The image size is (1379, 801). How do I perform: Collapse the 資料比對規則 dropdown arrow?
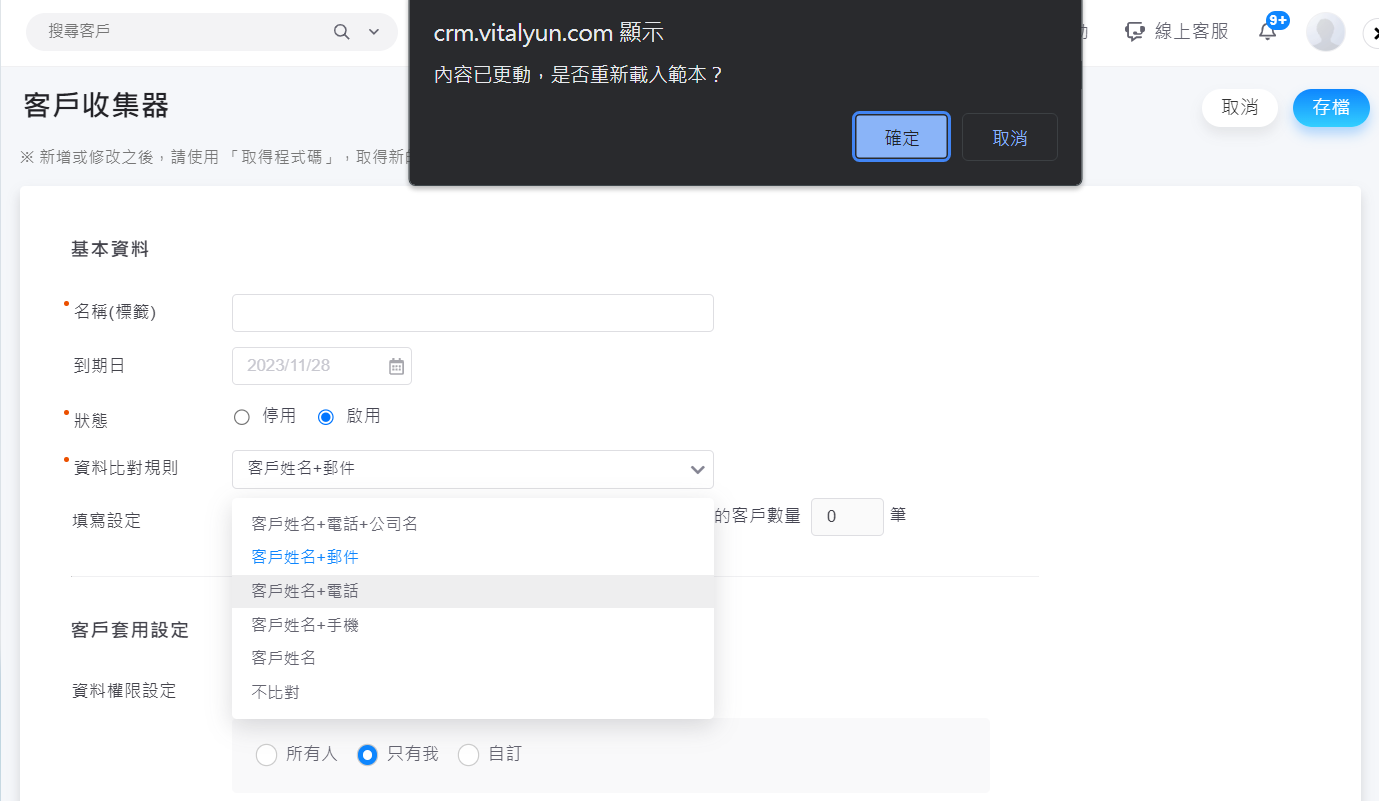pos(697,469)
